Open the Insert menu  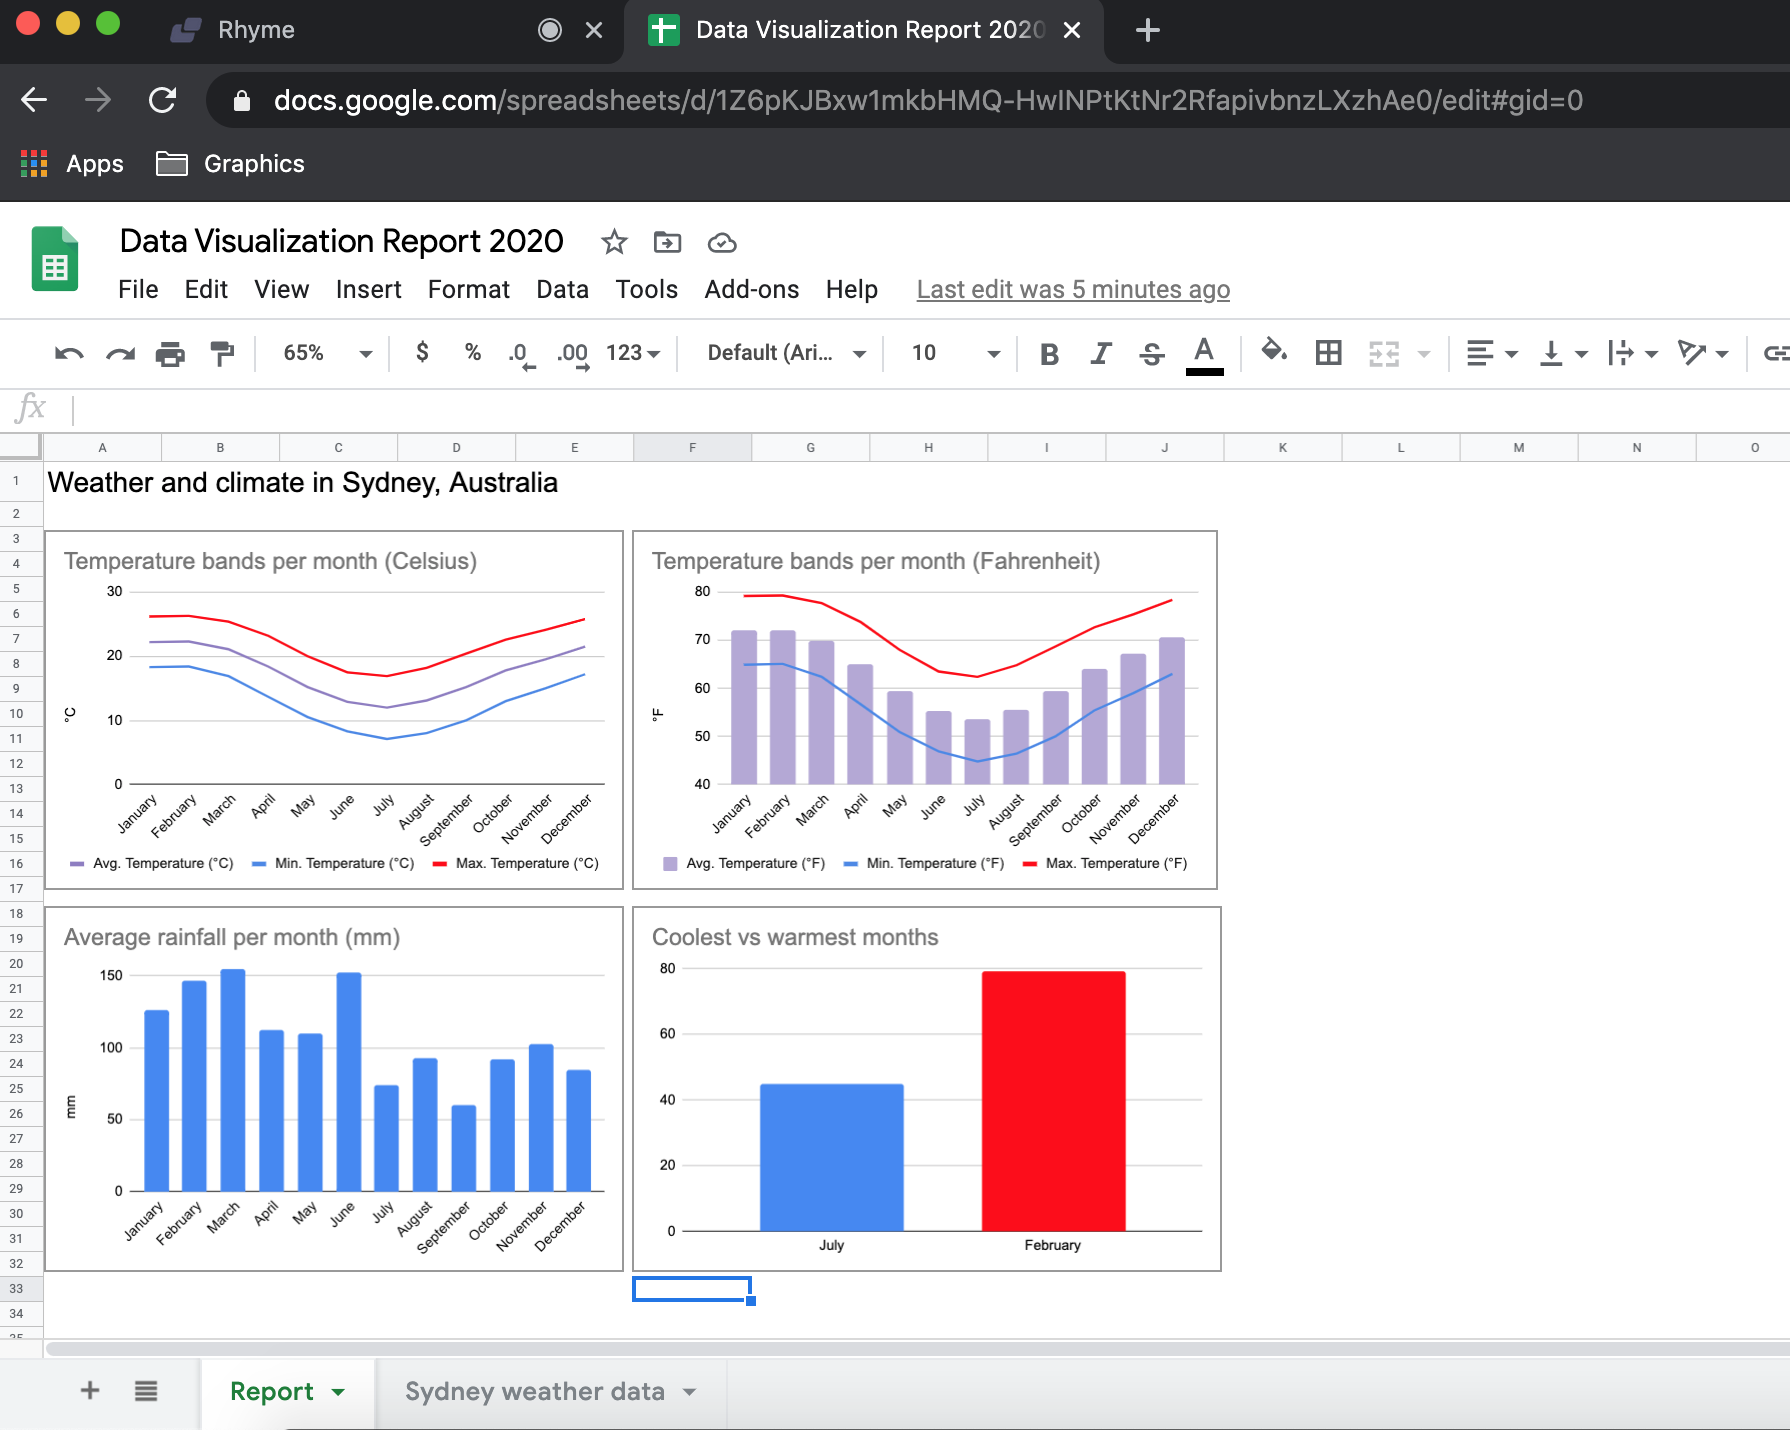point(368,289)
